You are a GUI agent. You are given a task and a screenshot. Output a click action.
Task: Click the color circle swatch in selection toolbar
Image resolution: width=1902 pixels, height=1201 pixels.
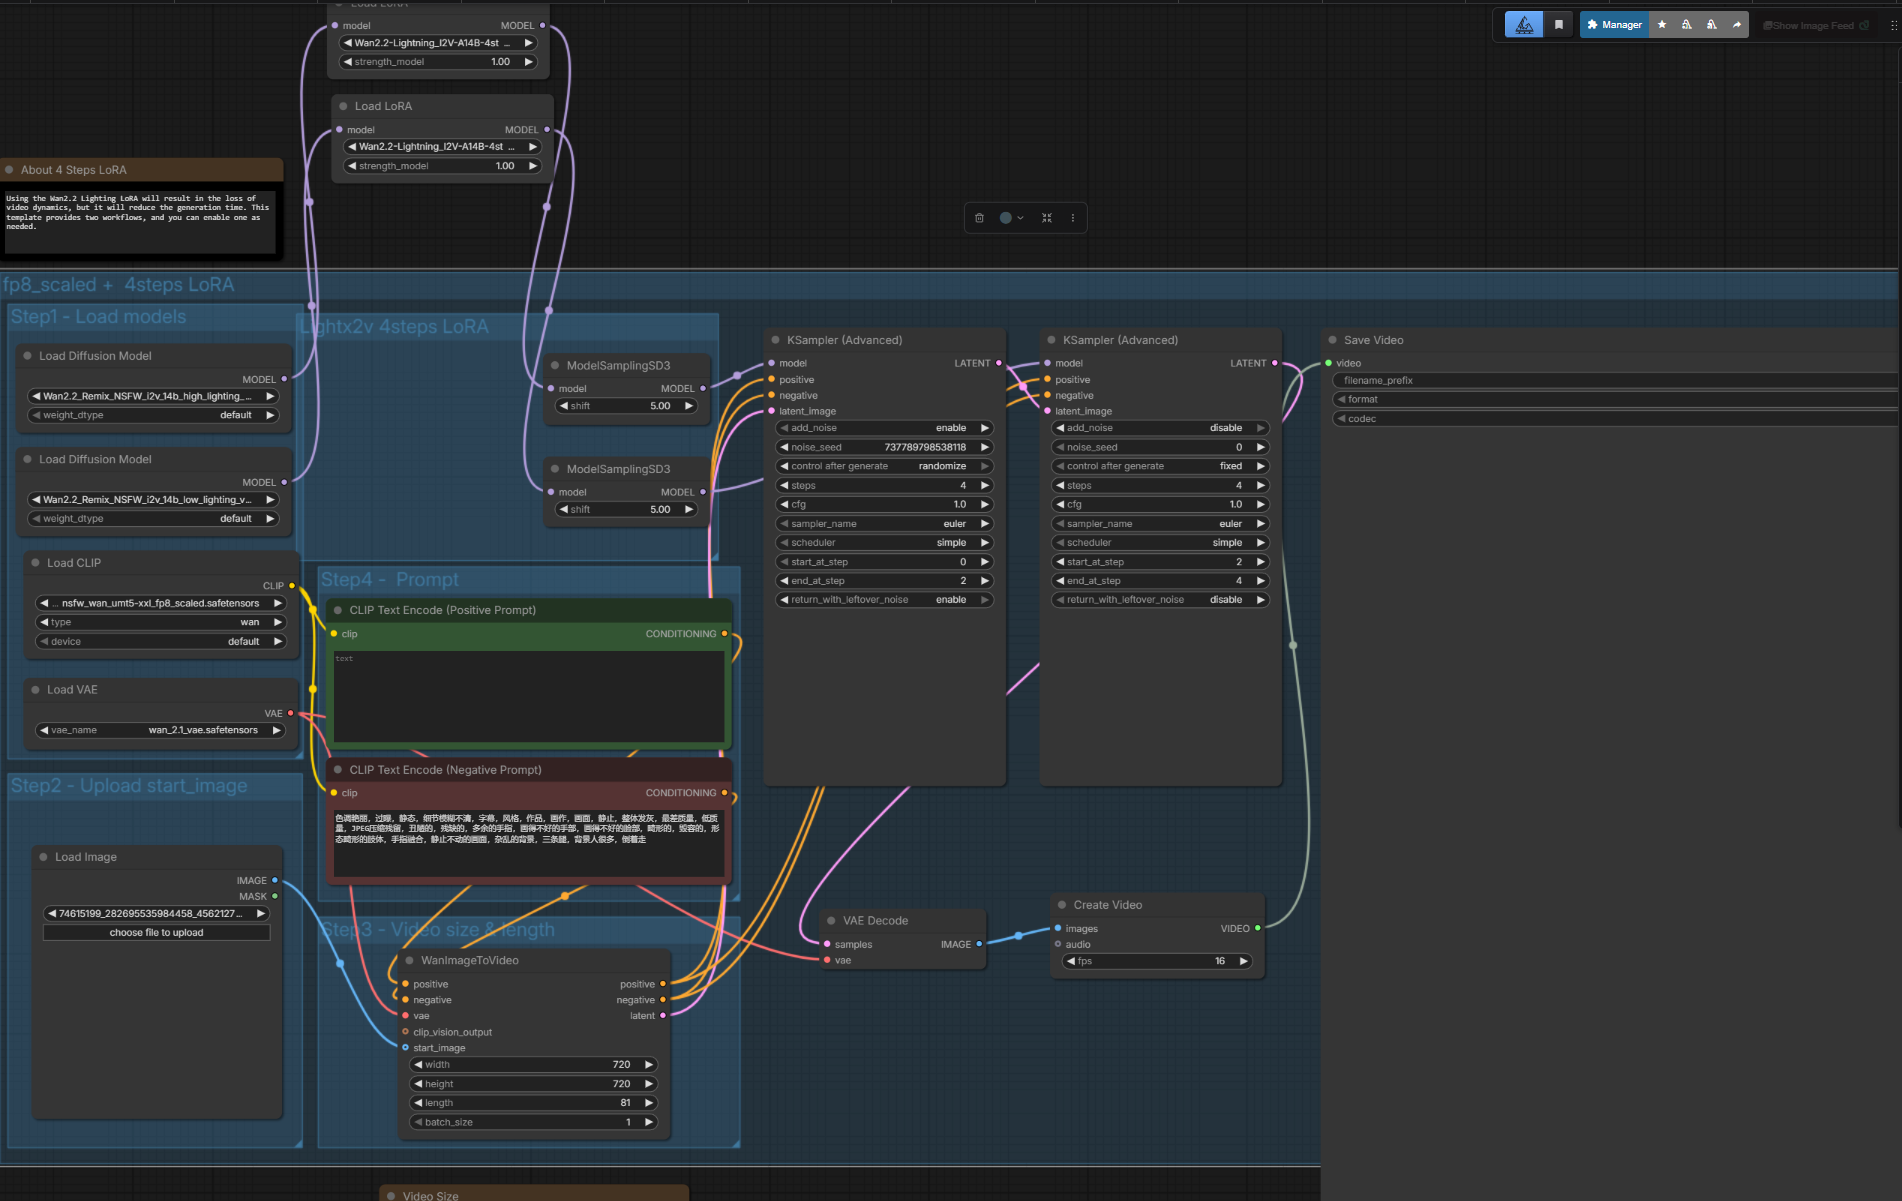[1005, 218]
